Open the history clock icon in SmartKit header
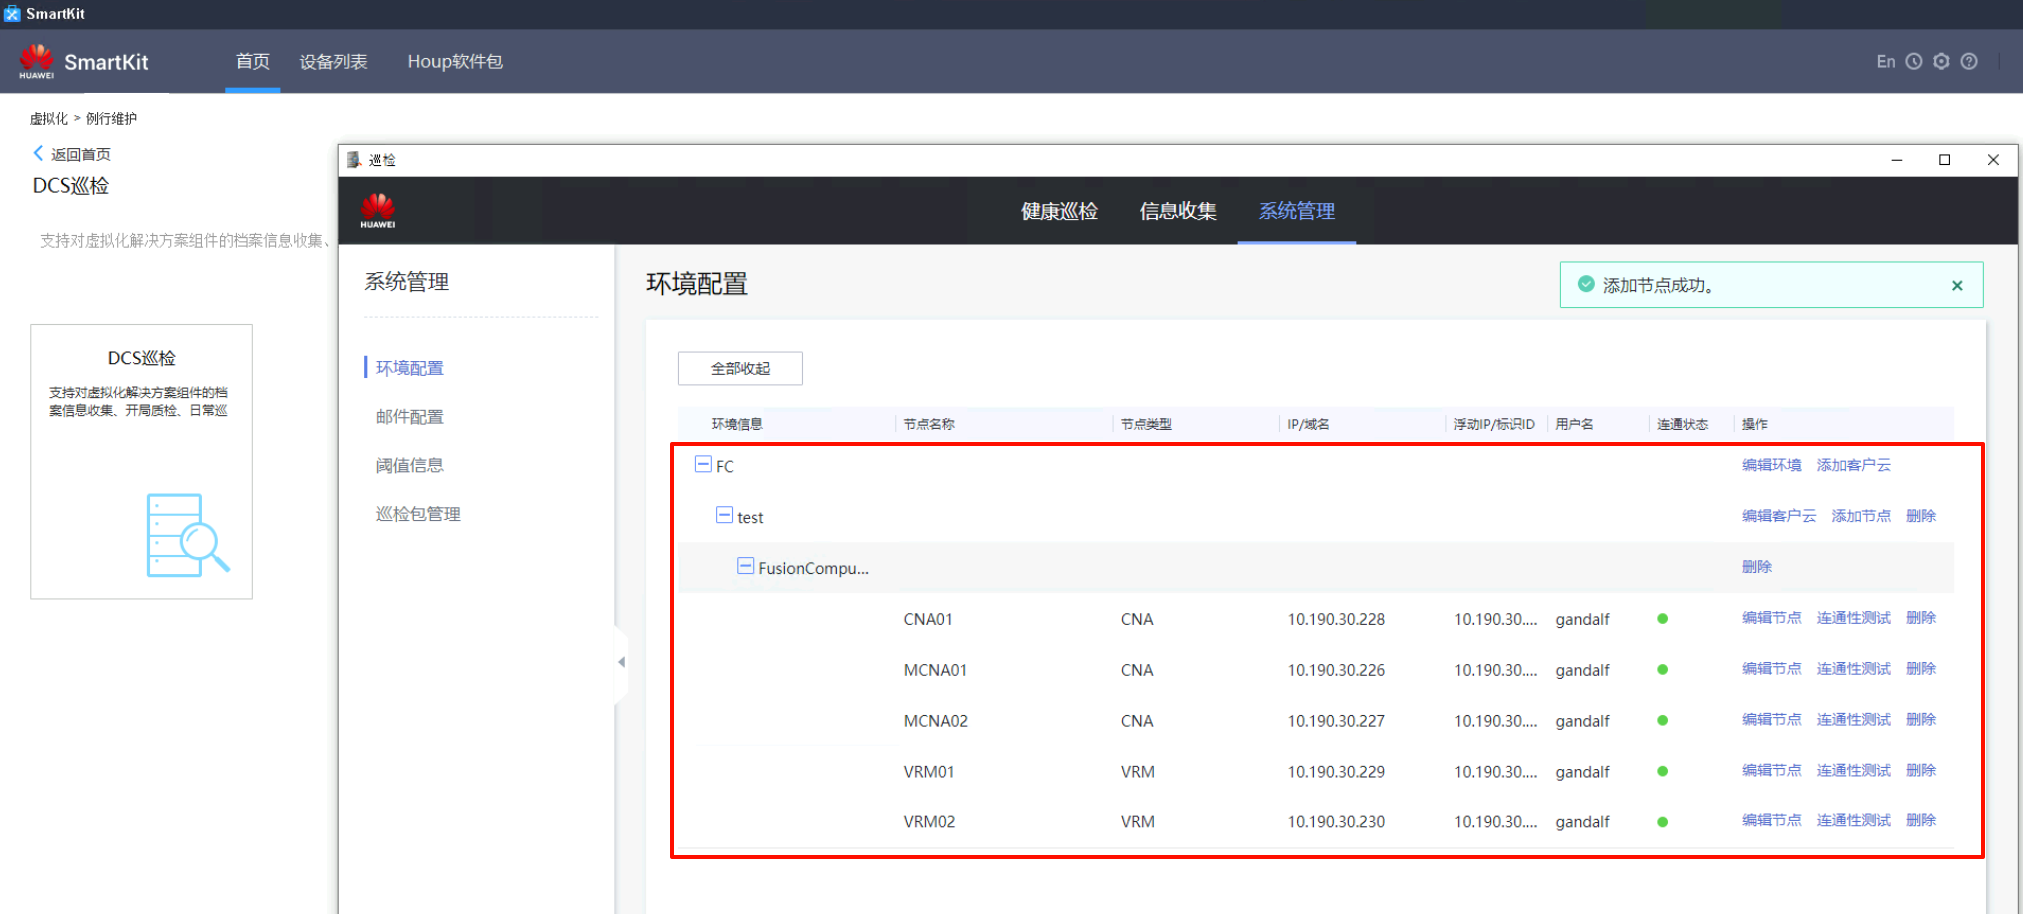 1913,61
